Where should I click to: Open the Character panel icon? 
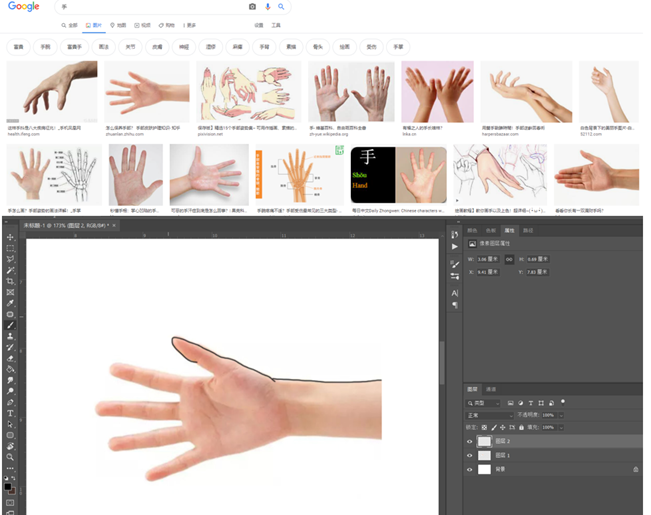click(455, 293)
